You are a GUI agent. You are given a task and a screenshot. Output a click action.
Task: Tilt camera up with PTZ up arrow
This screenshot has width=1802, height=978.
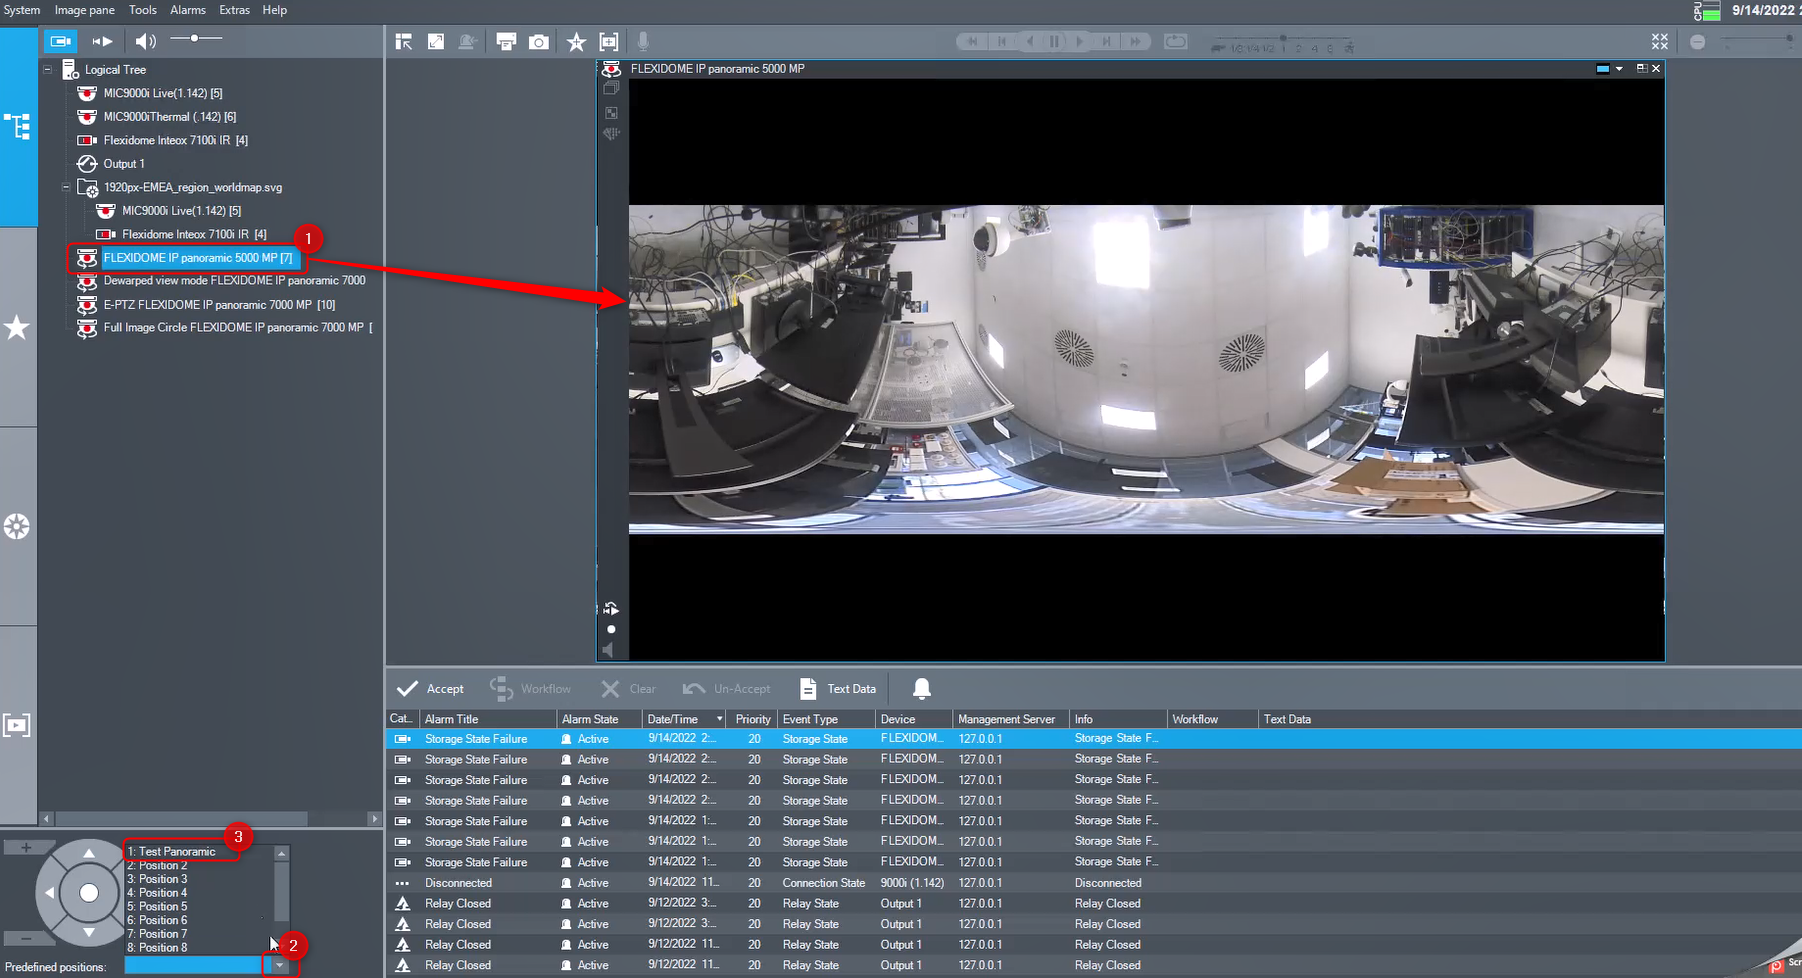coord(89,854)
